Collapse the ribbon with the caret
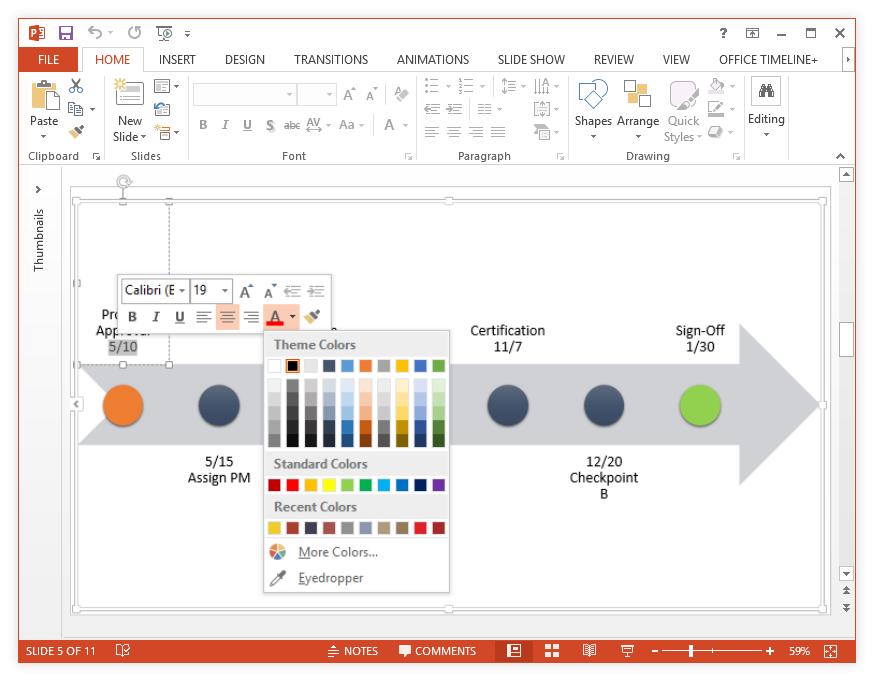Image resolution: width=874 pixels, height=681 pixels. tap(841, 156)
